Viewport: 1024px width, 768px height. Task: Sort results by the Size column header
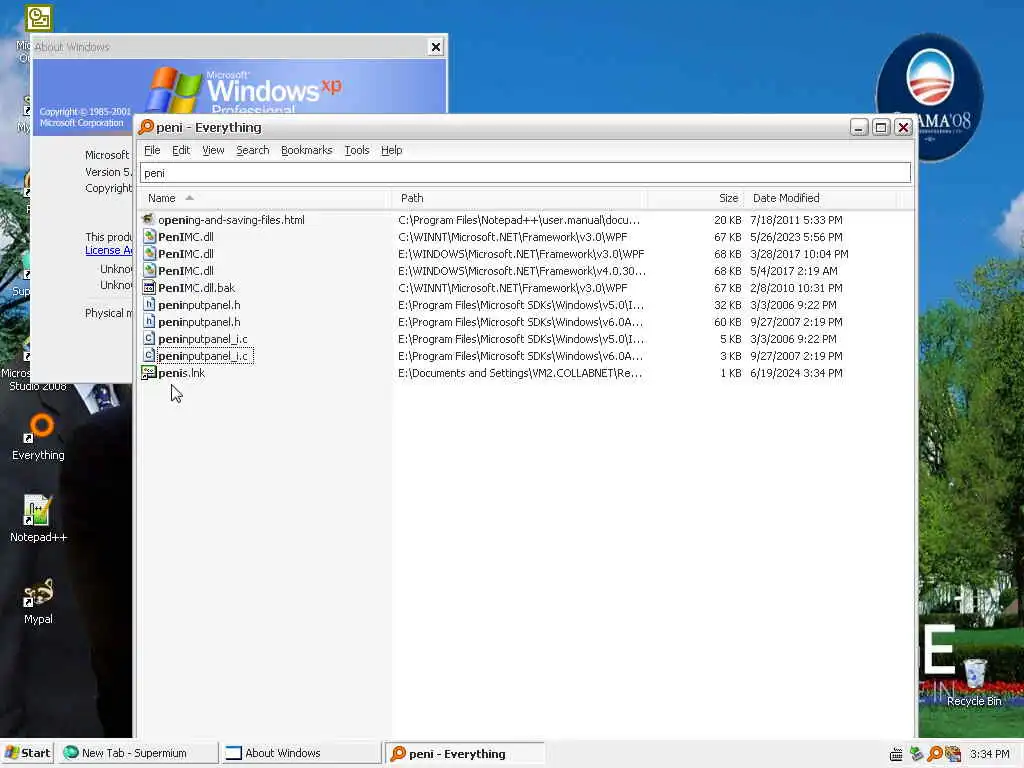696,198
